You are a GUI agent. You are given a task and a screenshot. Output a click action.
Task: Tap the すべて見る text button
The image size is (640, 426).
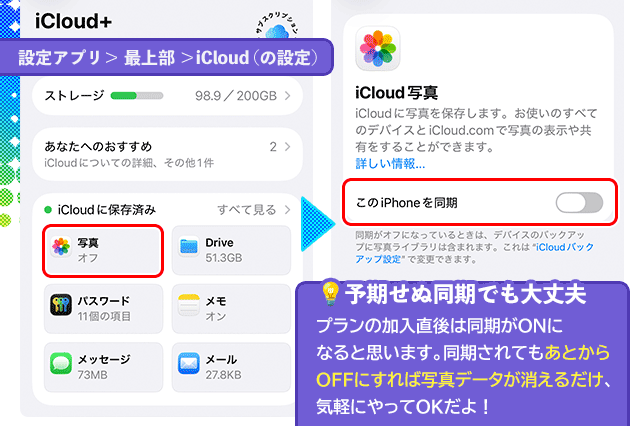coord(247,210)
